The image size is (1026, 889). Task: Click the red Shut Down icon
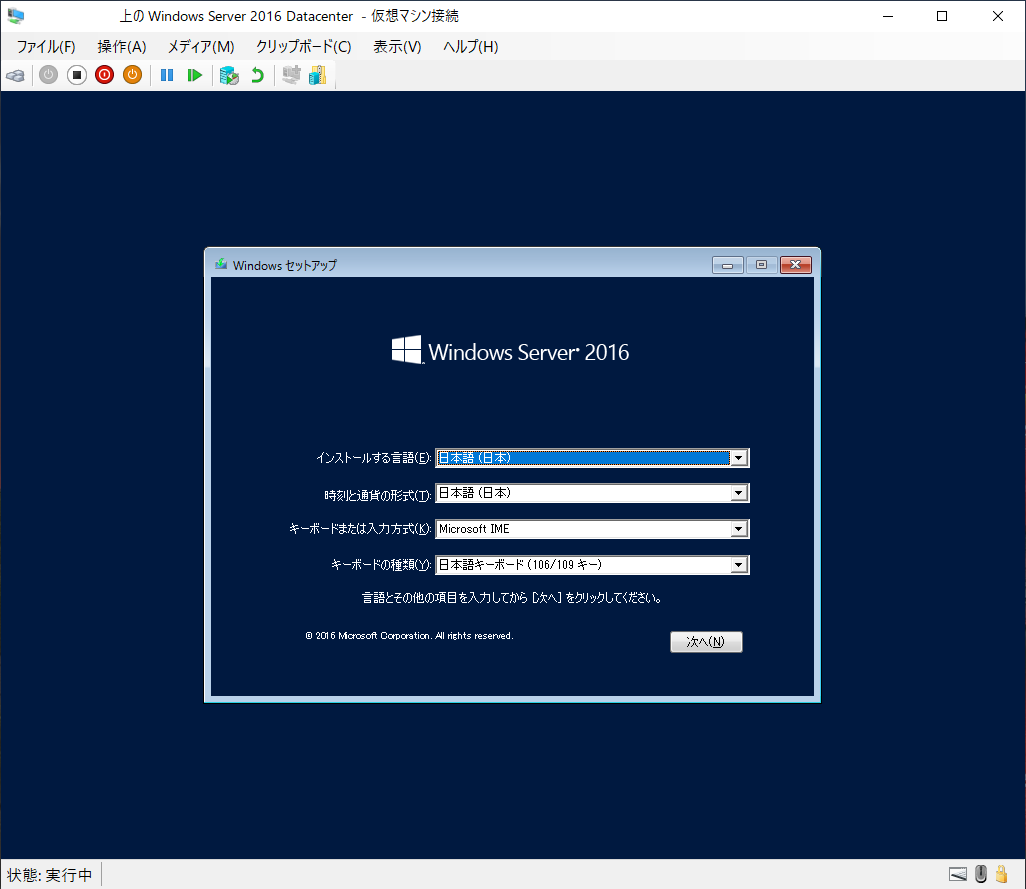[x=105, y=75]
